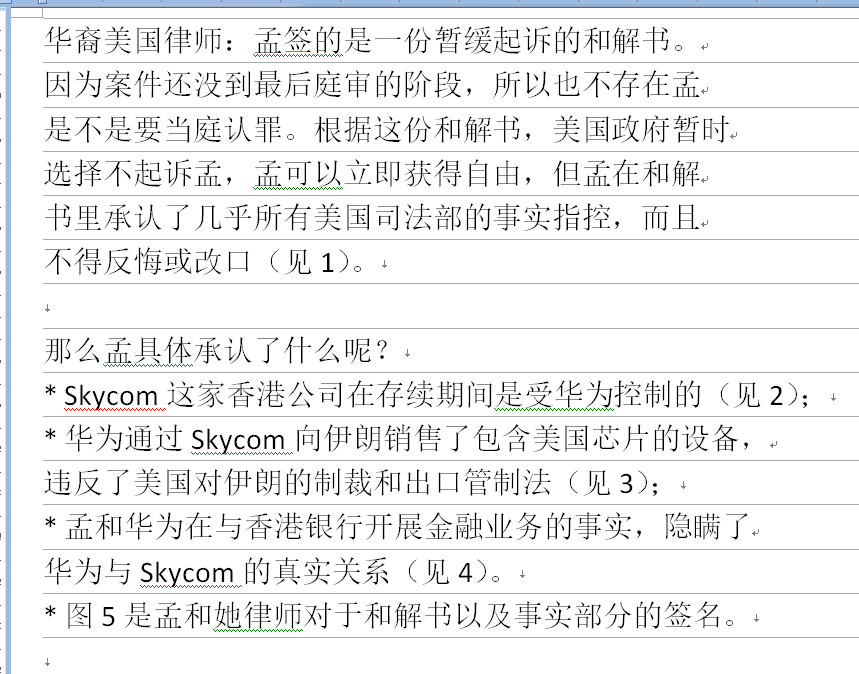Click Skycom before 这家香港公司
The height and width of the screenshot is (674, 859).
coord(111,396)
